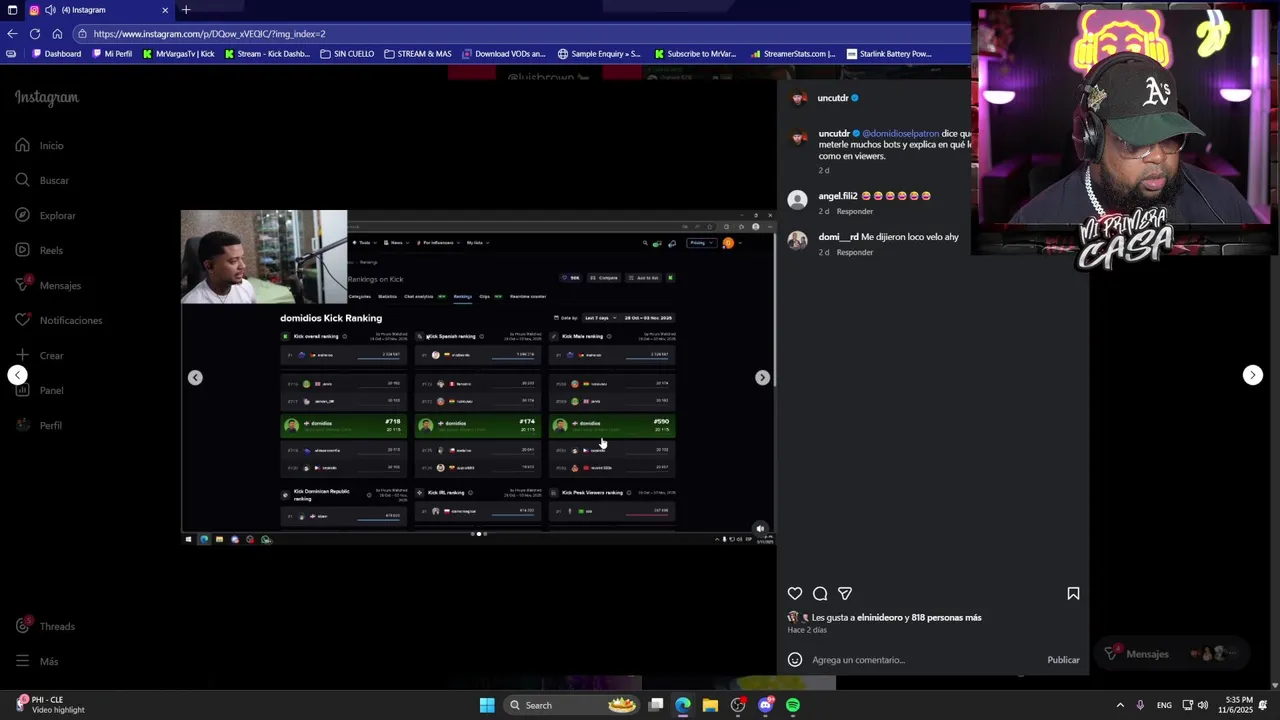Click Responder under domi__rd comment
1280x720 pixels.
tap(855, 253)
